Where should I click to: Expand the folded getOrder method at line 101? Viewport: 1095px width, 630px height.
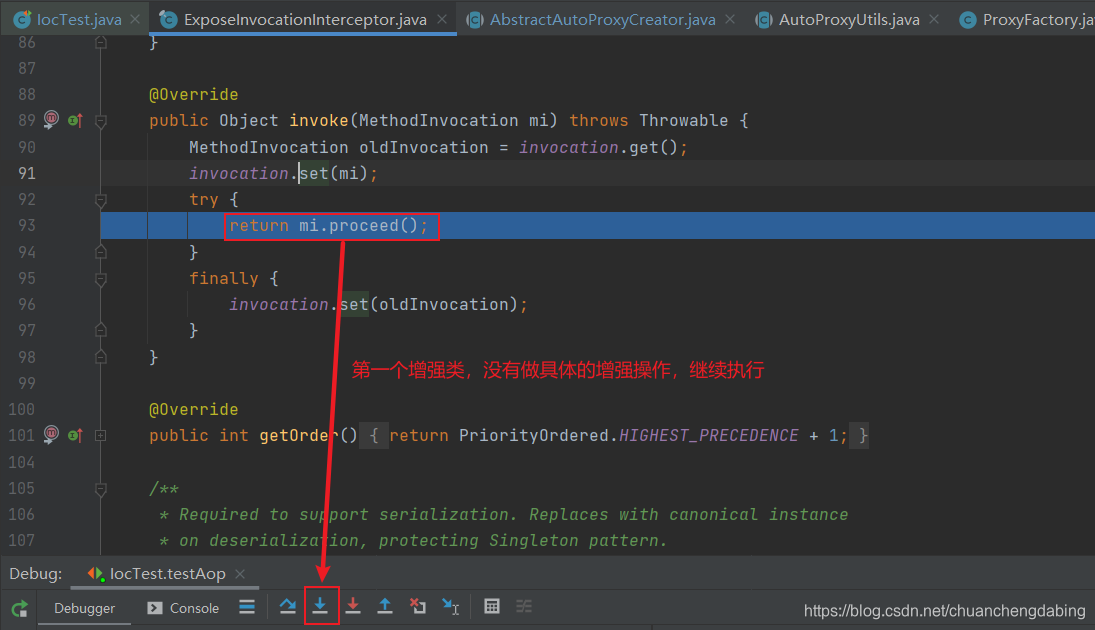[x=101, y=436]
